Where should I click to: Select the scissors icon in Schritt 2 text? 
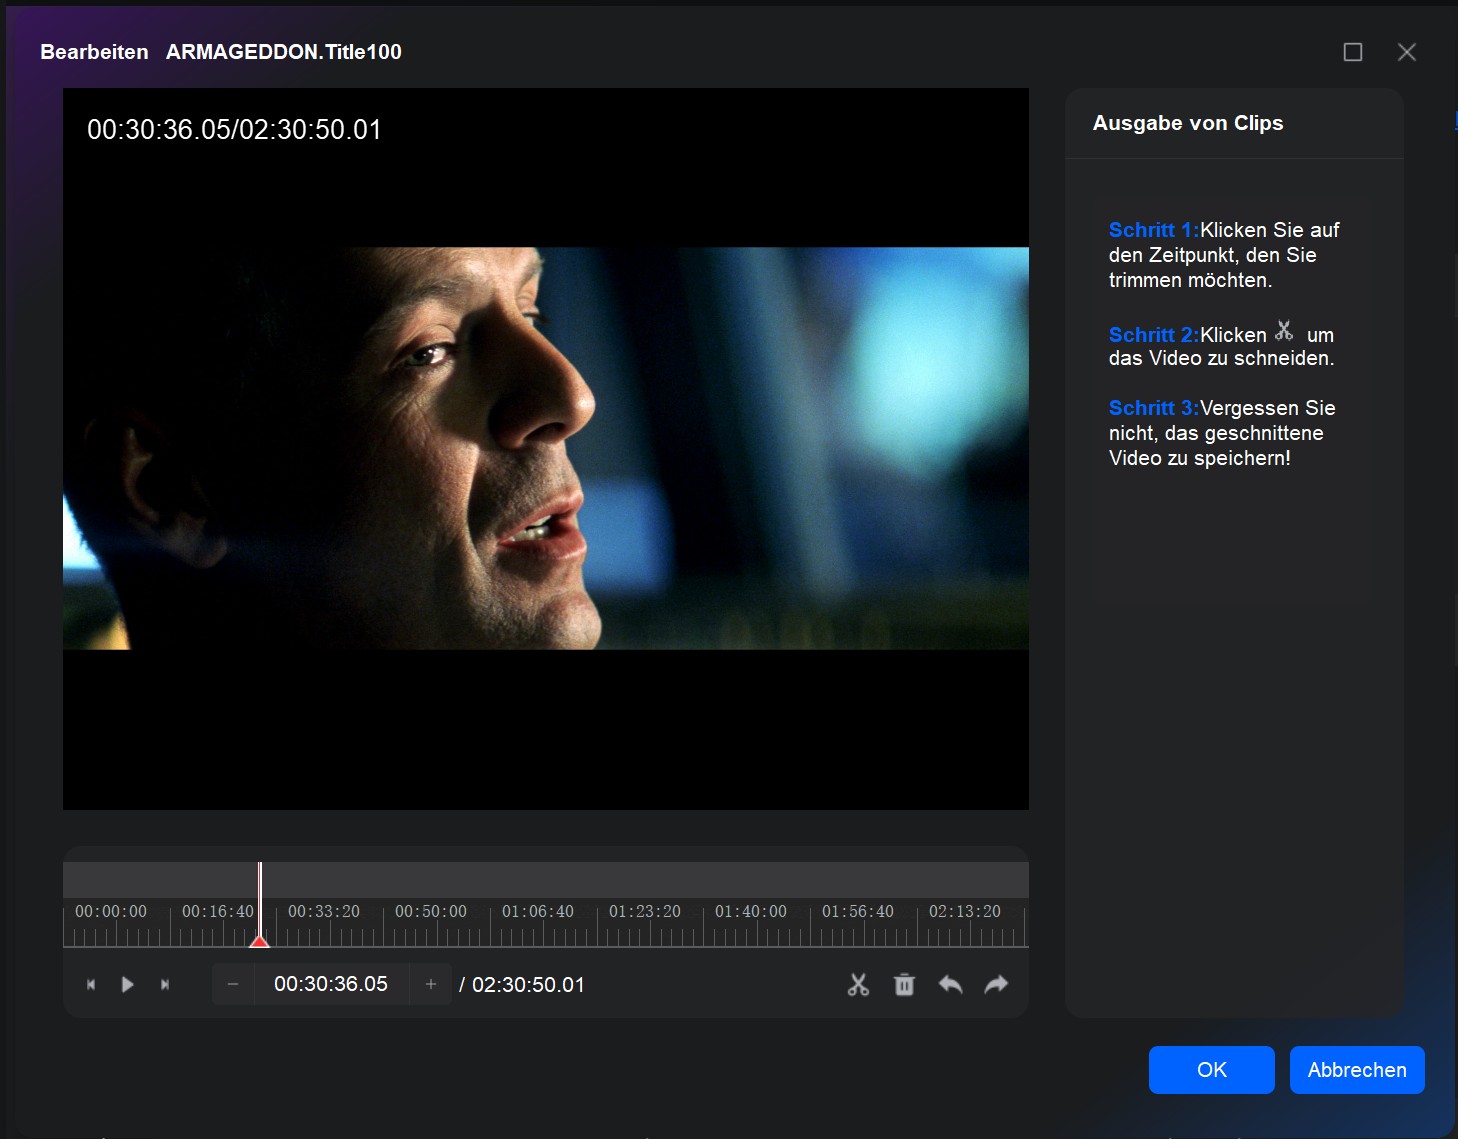coord(1284,330)
